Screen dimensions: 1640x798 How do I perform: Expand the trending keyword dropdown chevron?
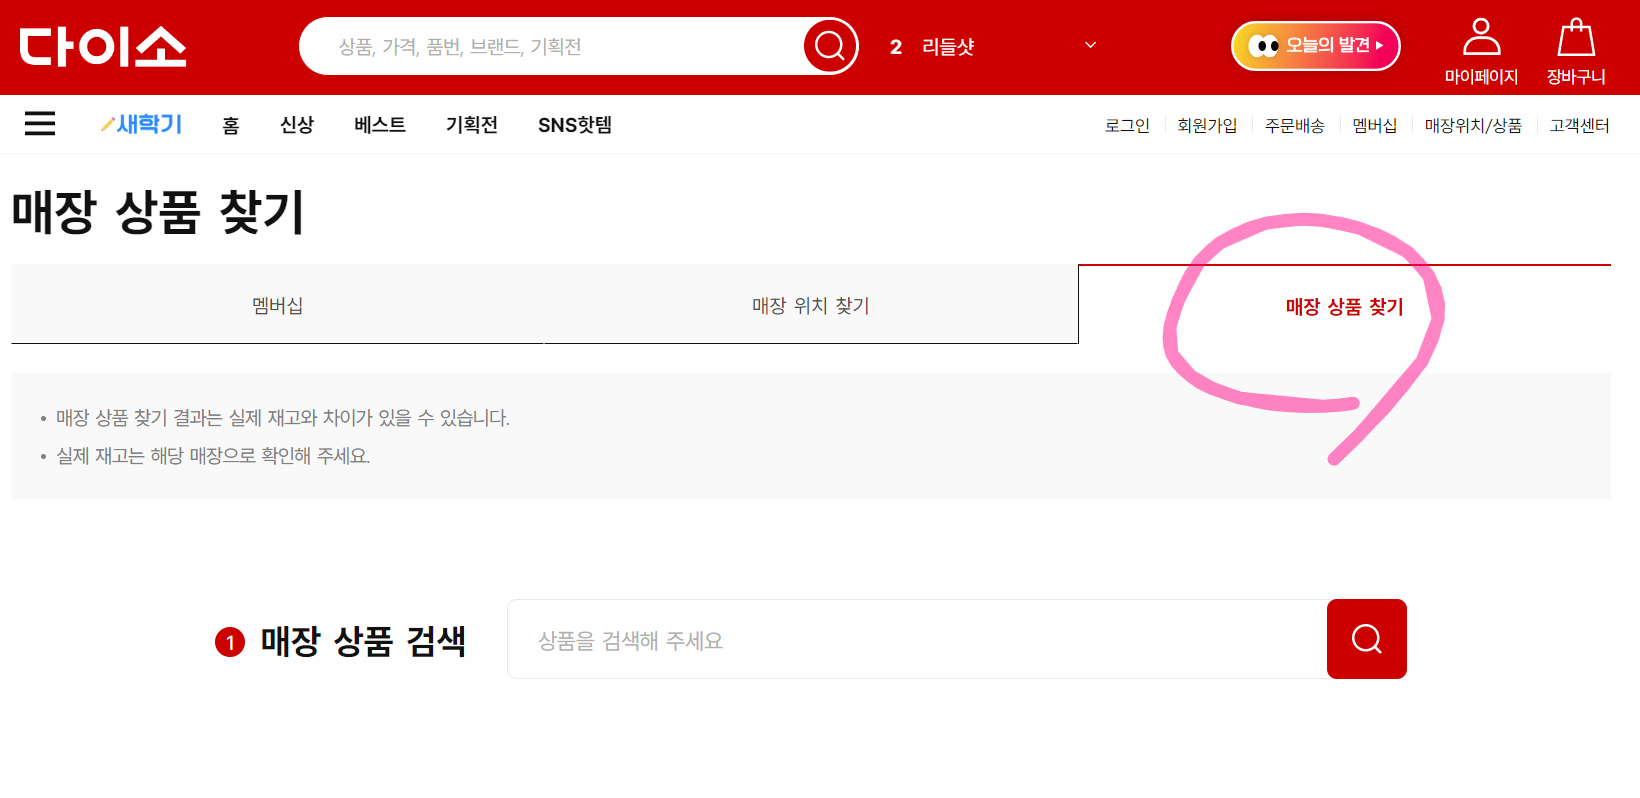tap(1091, 45)
